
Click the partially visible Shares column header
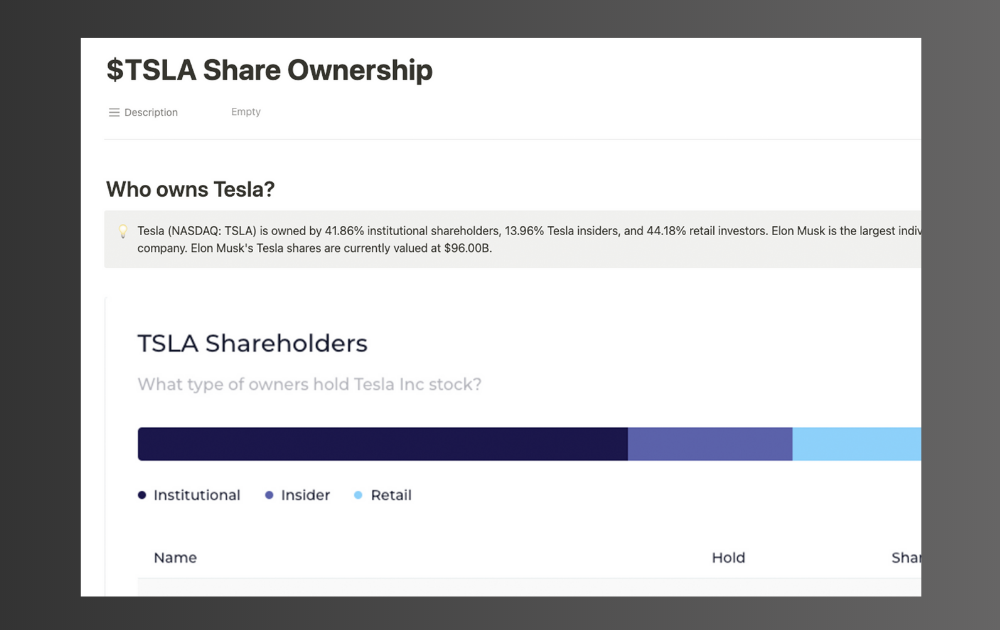905,558
